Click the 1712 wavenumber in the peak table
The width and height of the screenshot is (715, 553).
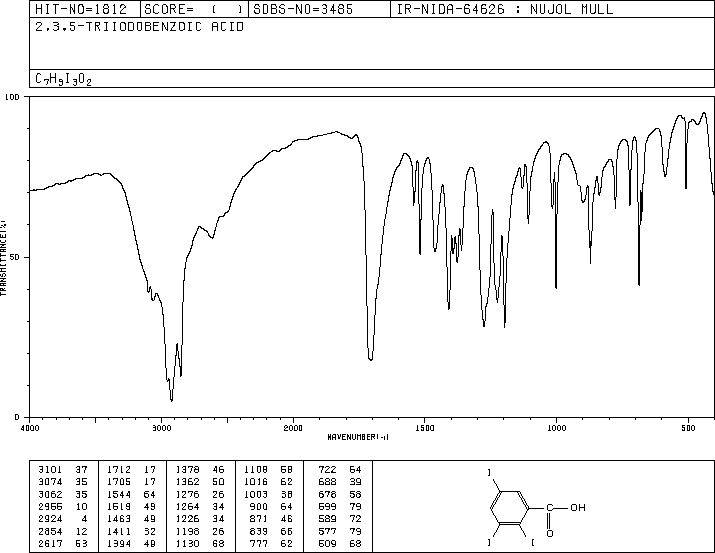[x=119, y=470]
